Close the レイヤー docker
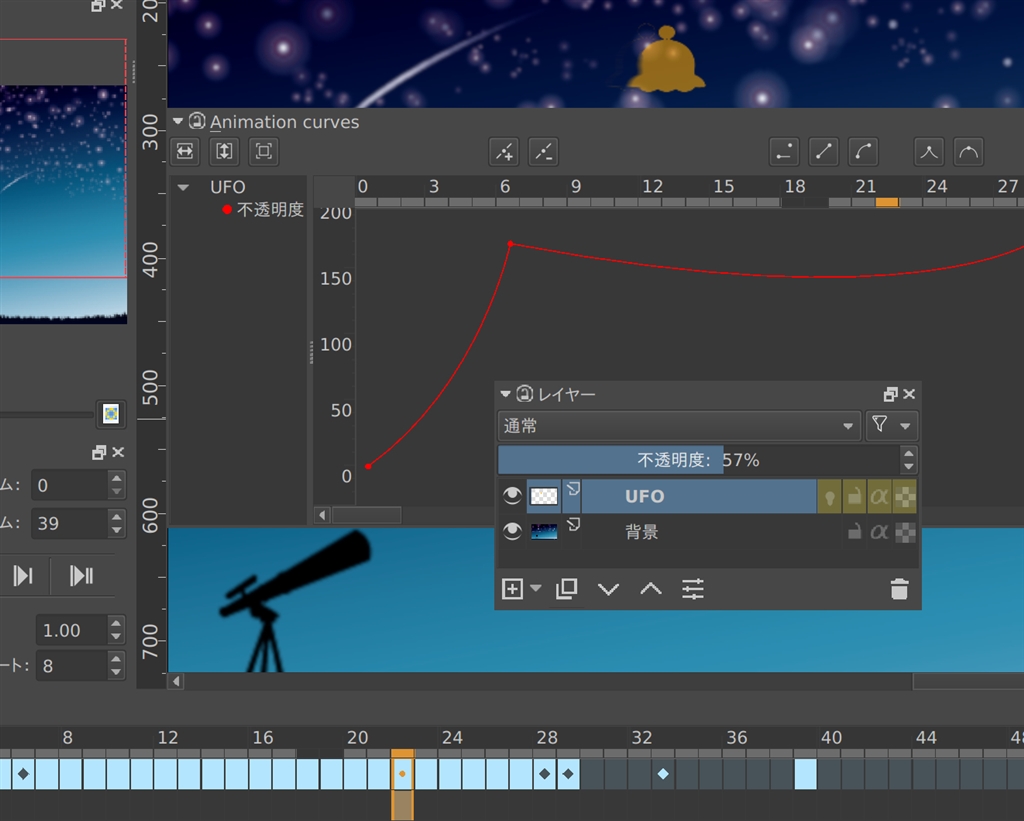 909,394
